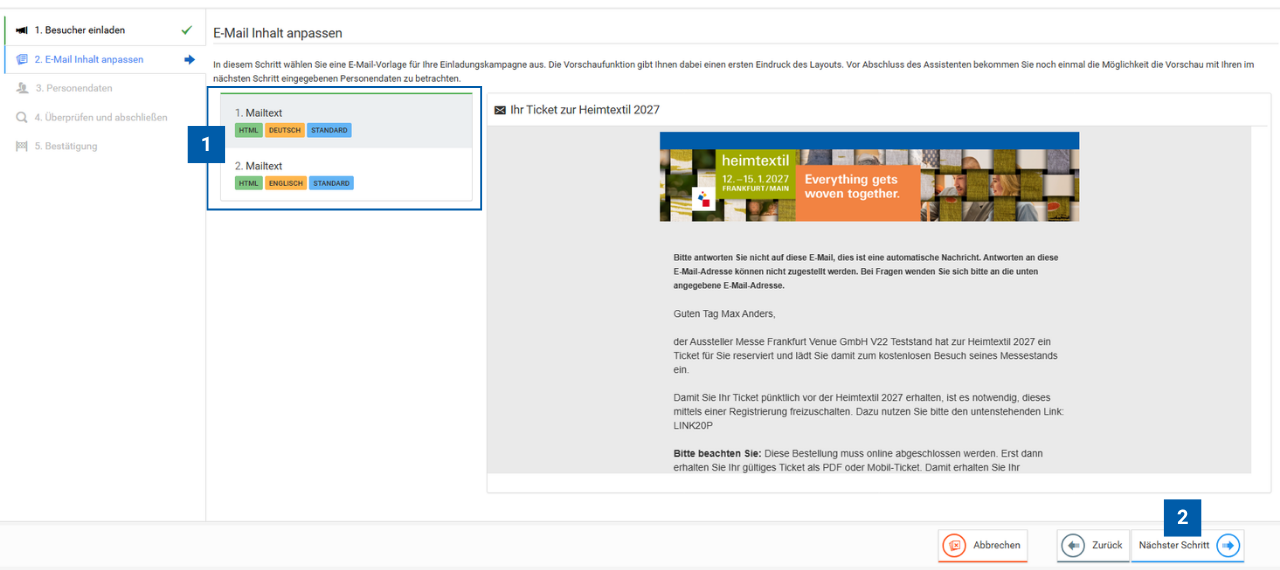
Task: Click the heading E-Mail Inhalt anpassen
Action: pyautogui.click(x=278, y=34)
